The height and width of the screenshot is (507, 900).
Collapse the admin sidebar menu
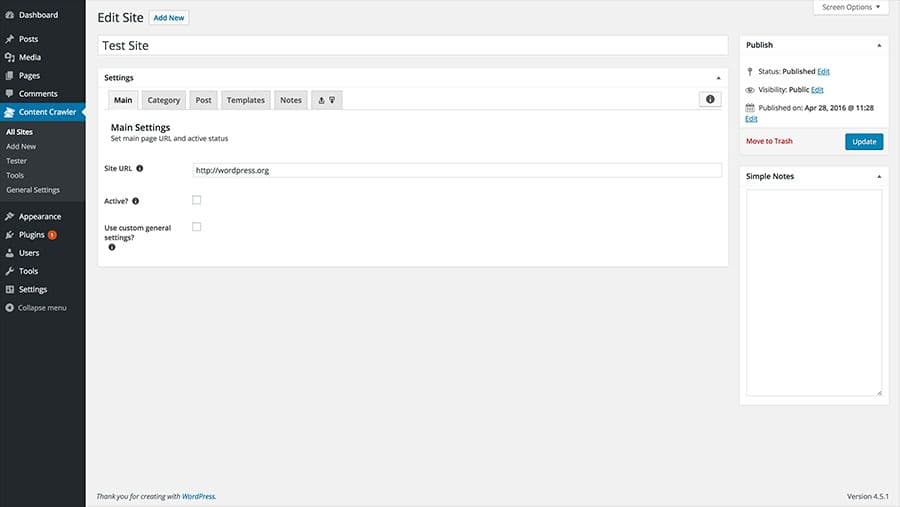coord(42,308)
